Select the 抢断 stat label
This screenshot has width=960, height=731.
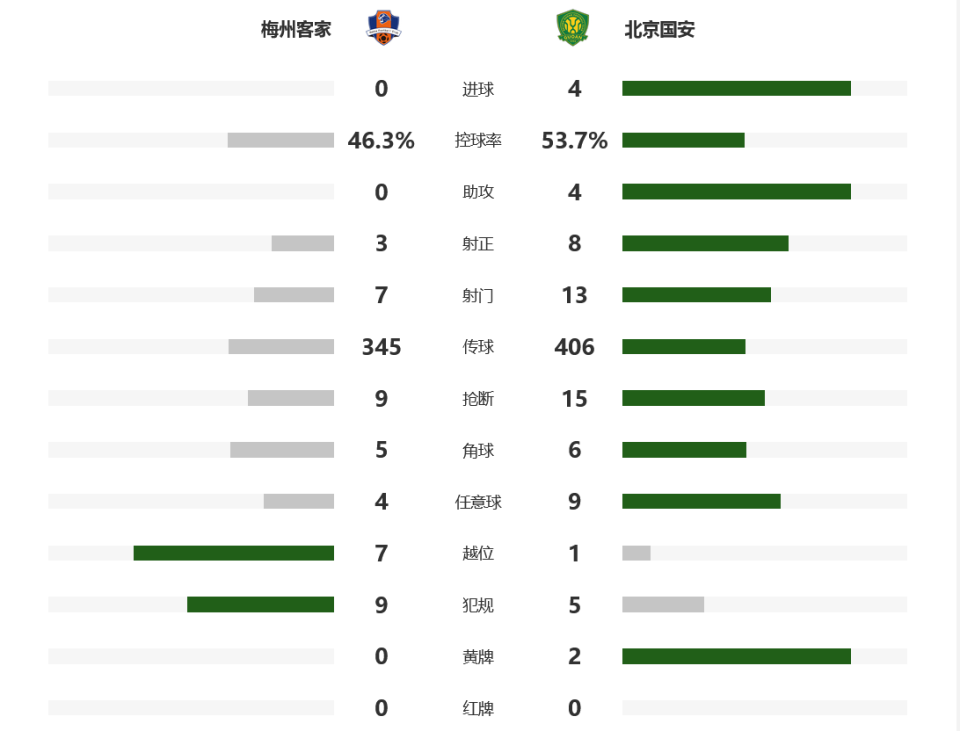[478, 399]
